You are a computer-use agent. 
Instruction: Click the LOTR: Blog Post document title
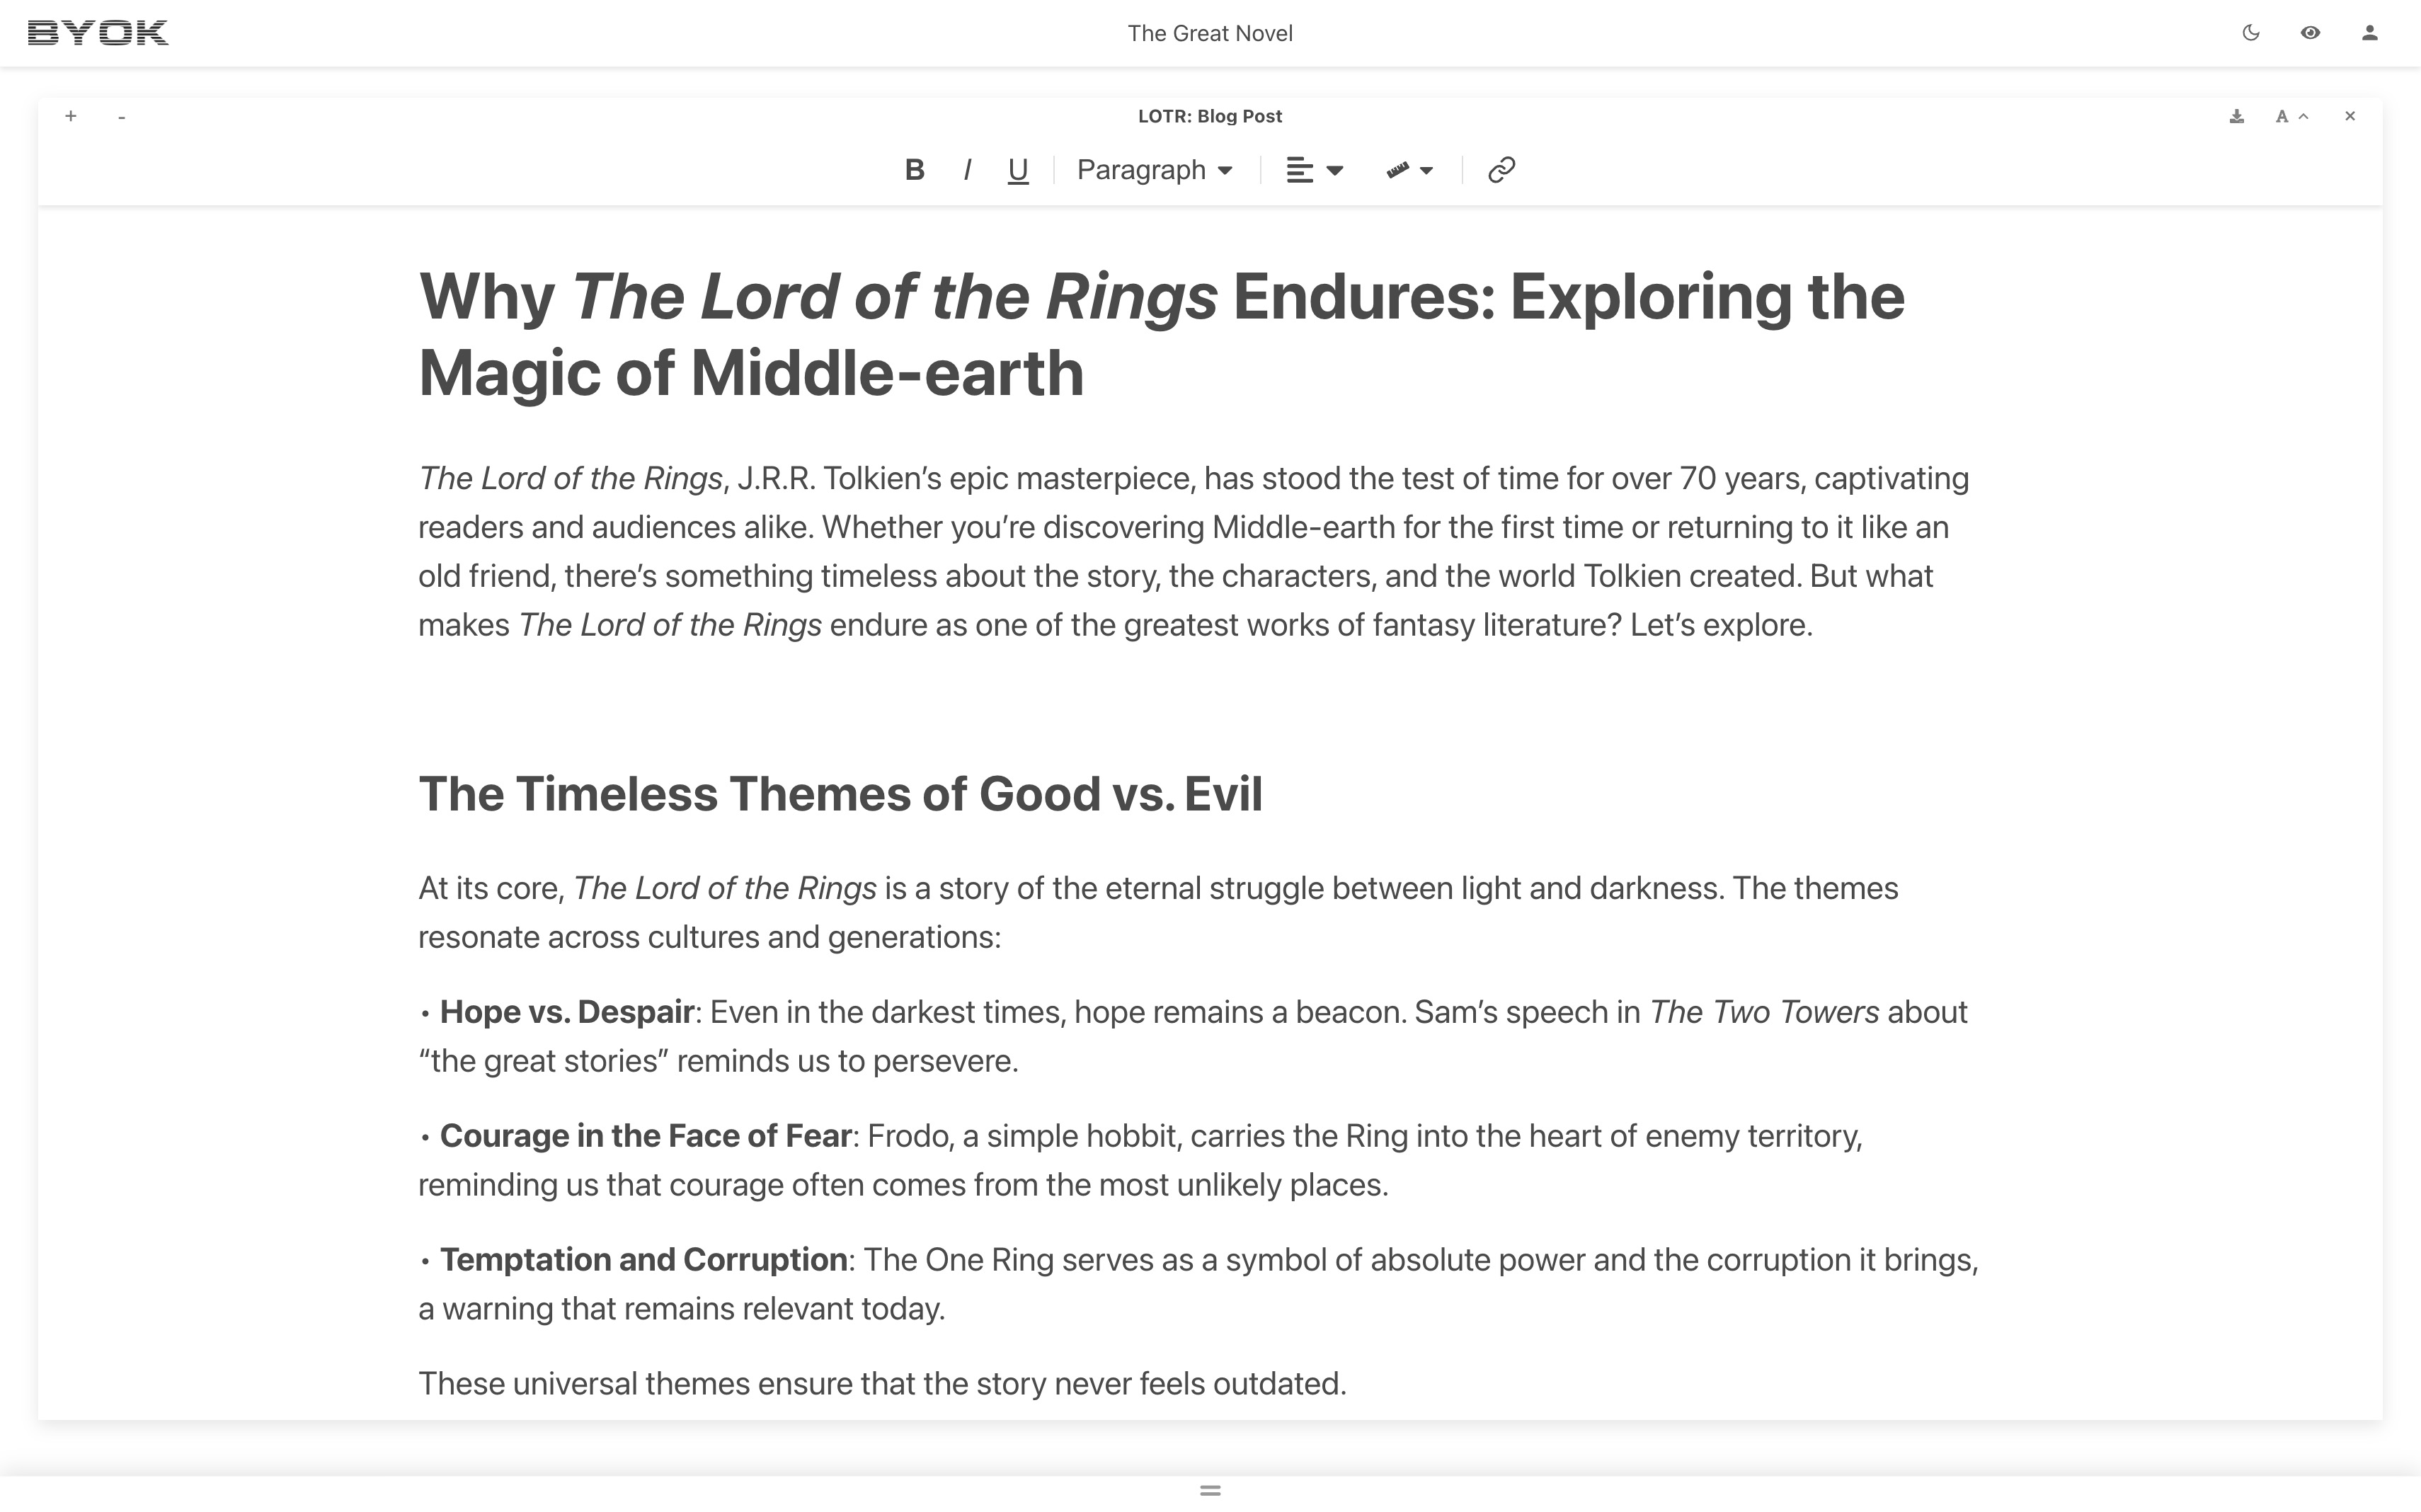tap(1209, 116)
